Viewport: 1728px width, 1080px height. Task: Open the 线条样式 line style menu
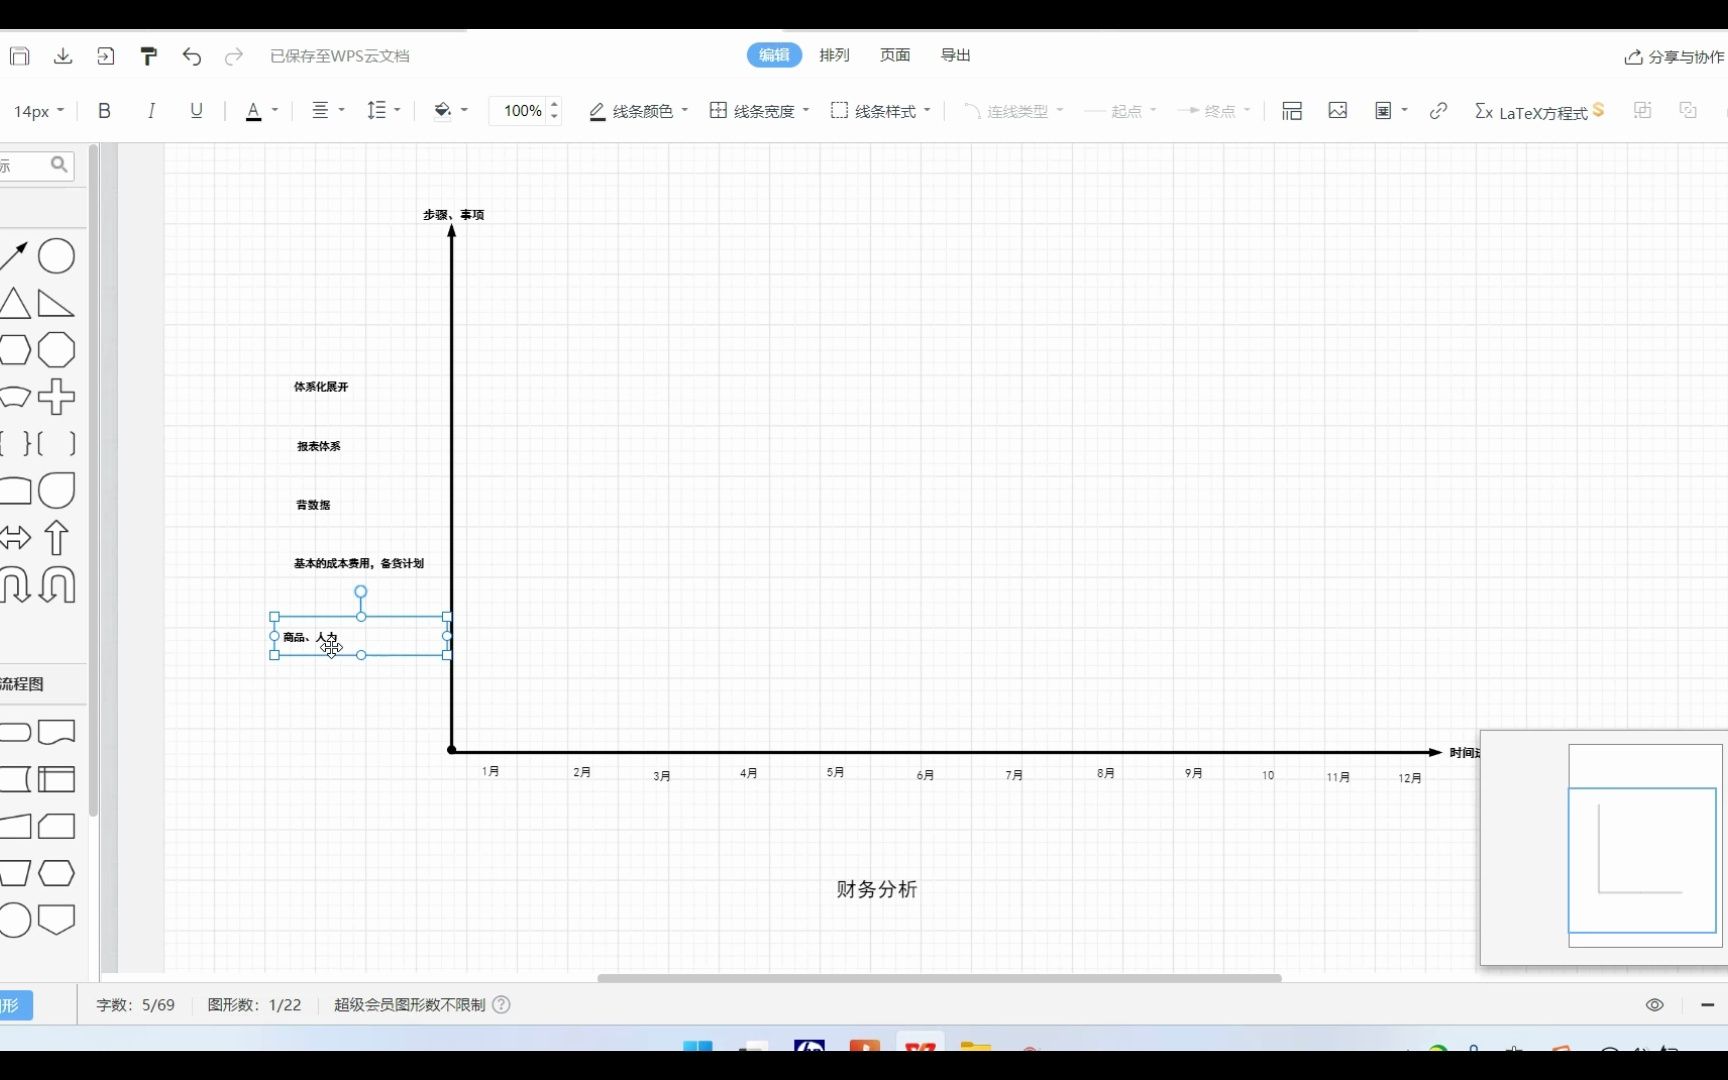880,111
